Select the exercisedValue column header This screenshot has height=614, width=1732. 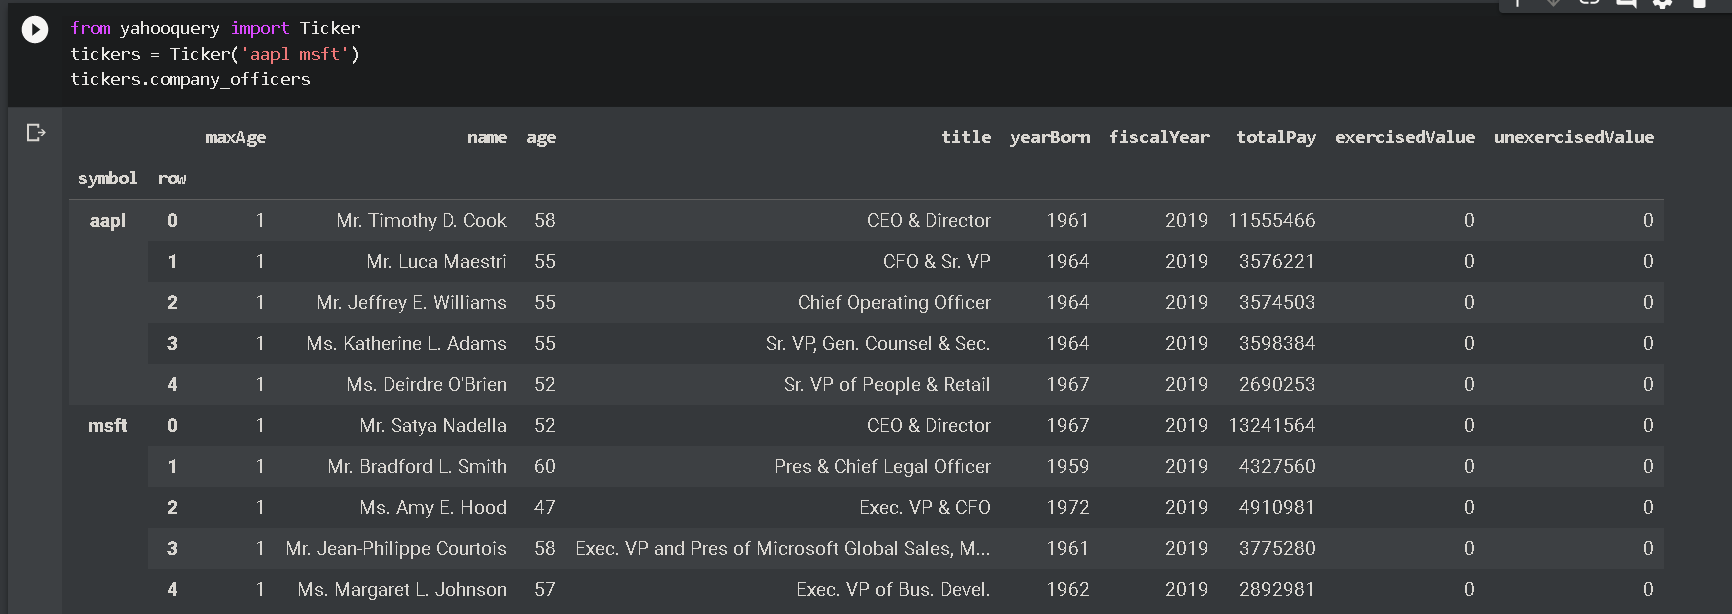[x=1405, y=137]
